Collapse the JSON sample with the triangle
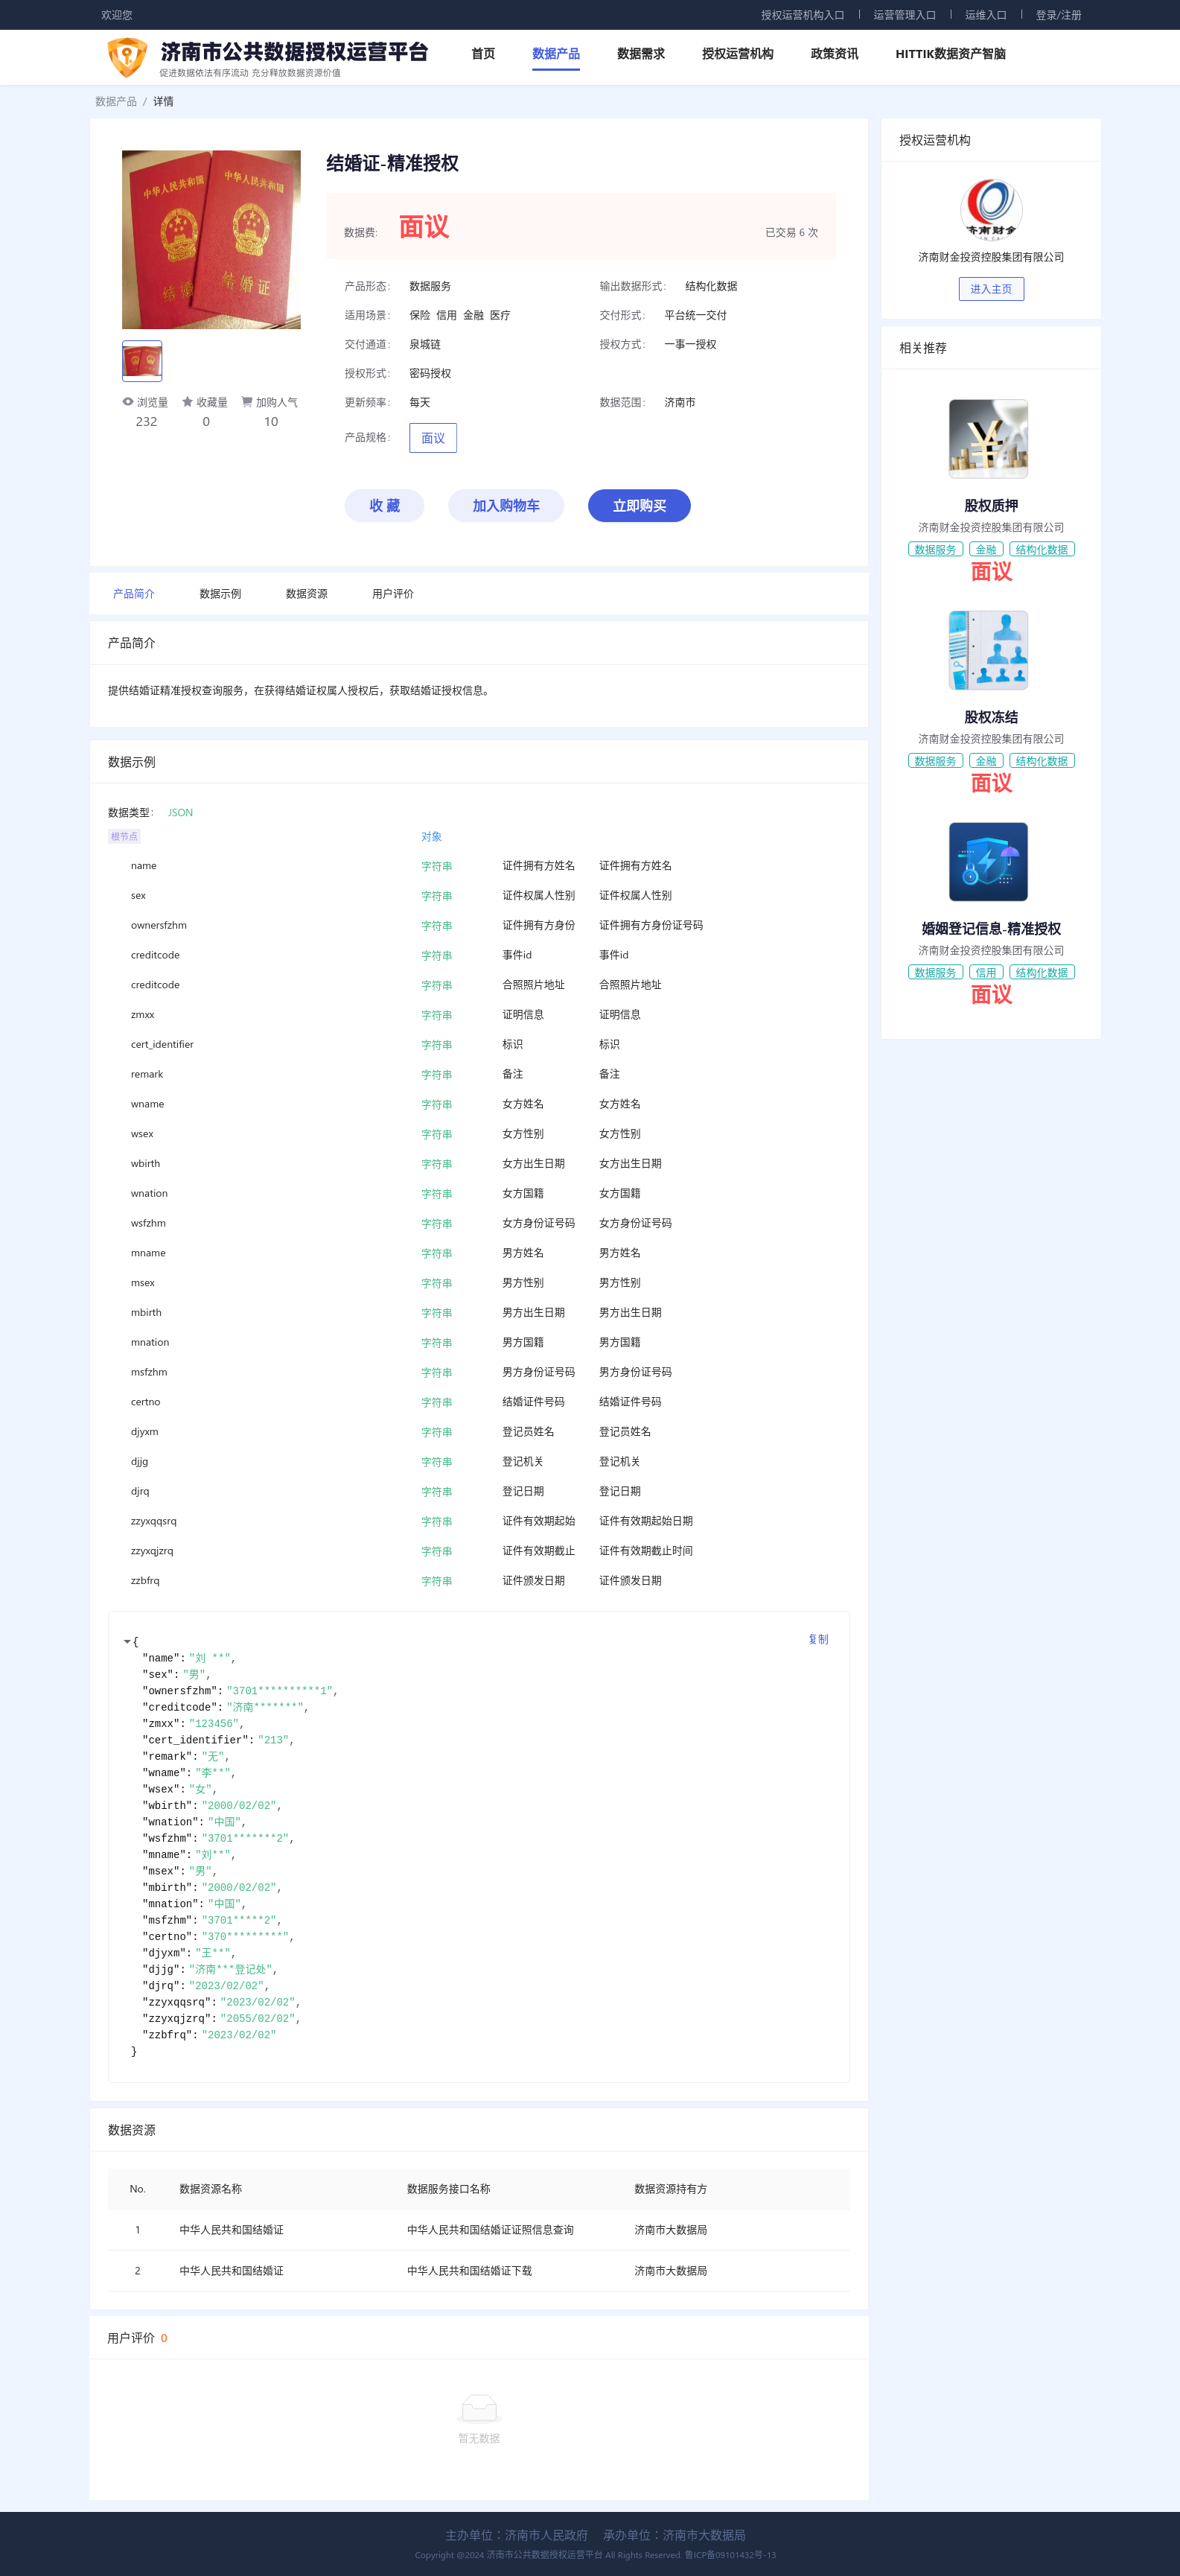Image resolution: width=1180 pixels, height=2576 pixels. (127, 1641)
